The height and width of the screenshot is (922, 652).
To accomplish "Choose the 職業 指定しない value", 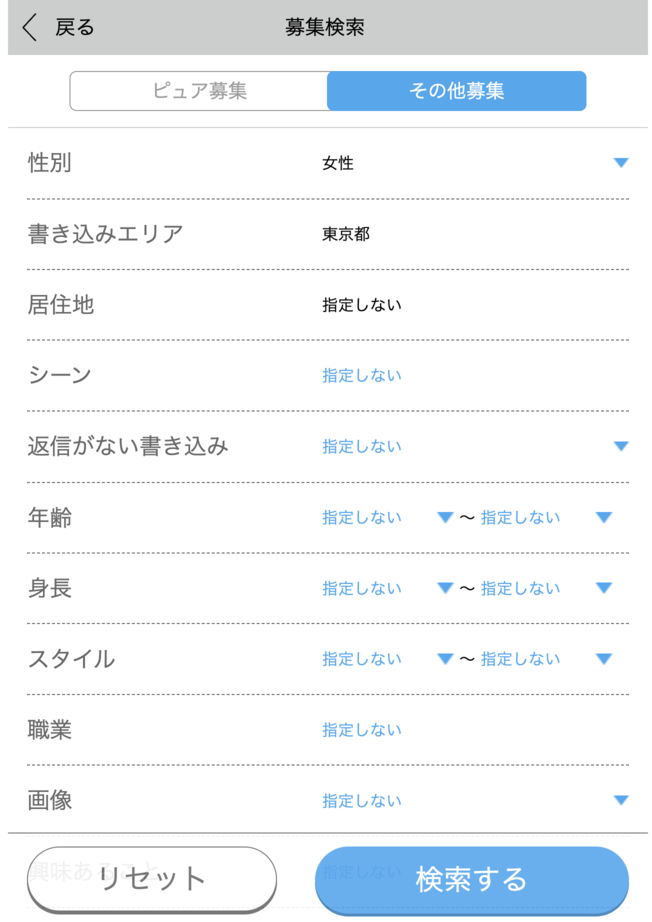I will coord(362,730).
